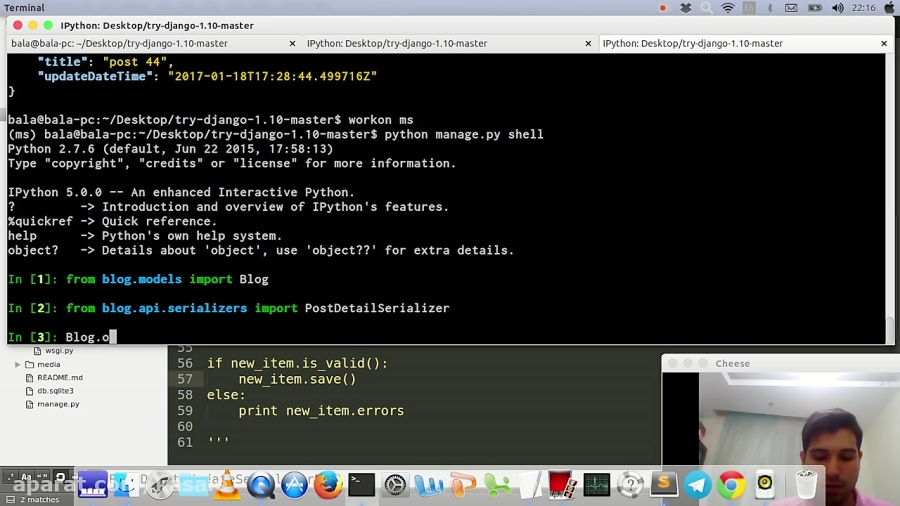Click the Wi-Fi icon in the menu bar
Viewport: 900px width, 506px height.
point(728,8)
